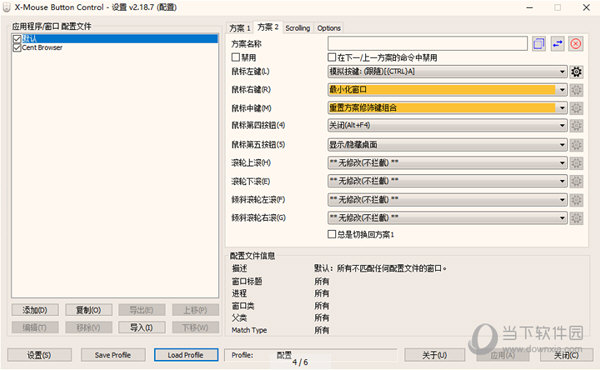Image resolution: width=600 pixels, height=370 pixels.
Task: Open the Scrolling tab
Action: (298, 28)
